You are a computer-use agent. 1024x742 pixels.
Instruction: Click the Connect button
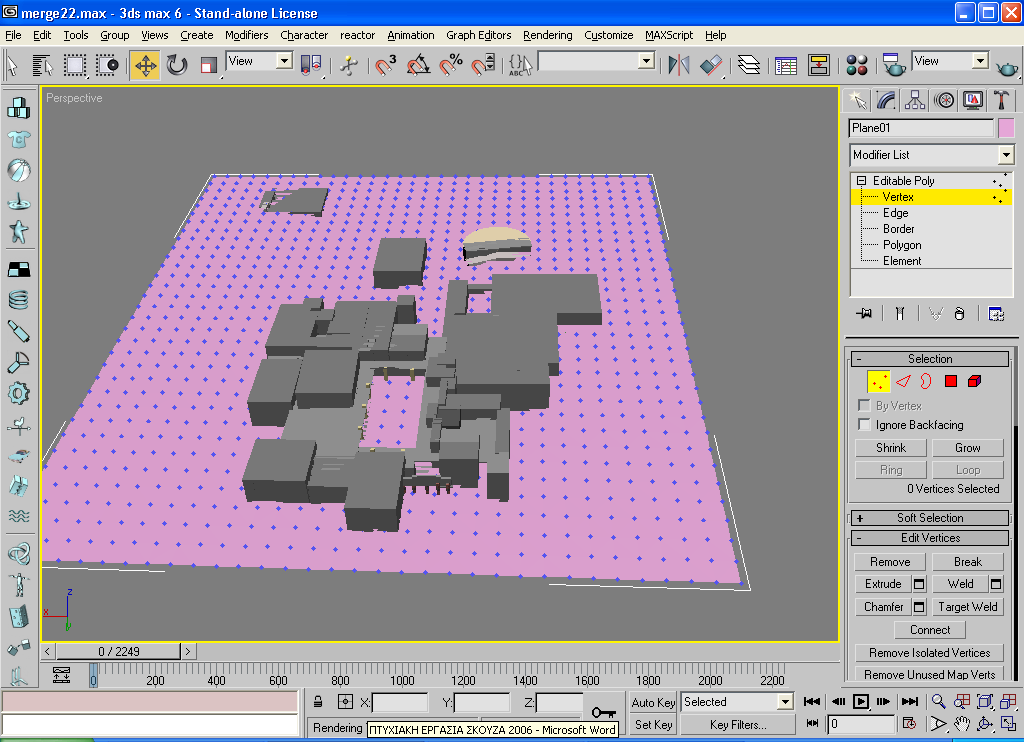click(x=930, y=630)
